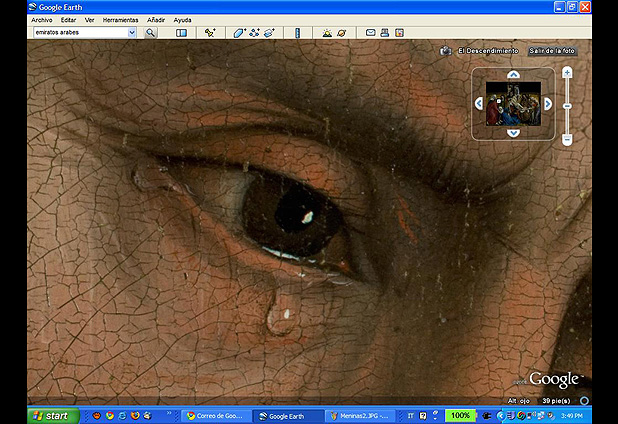Click the email envelope icon
The height and width of the screenshot is (424, 618).
369,32
